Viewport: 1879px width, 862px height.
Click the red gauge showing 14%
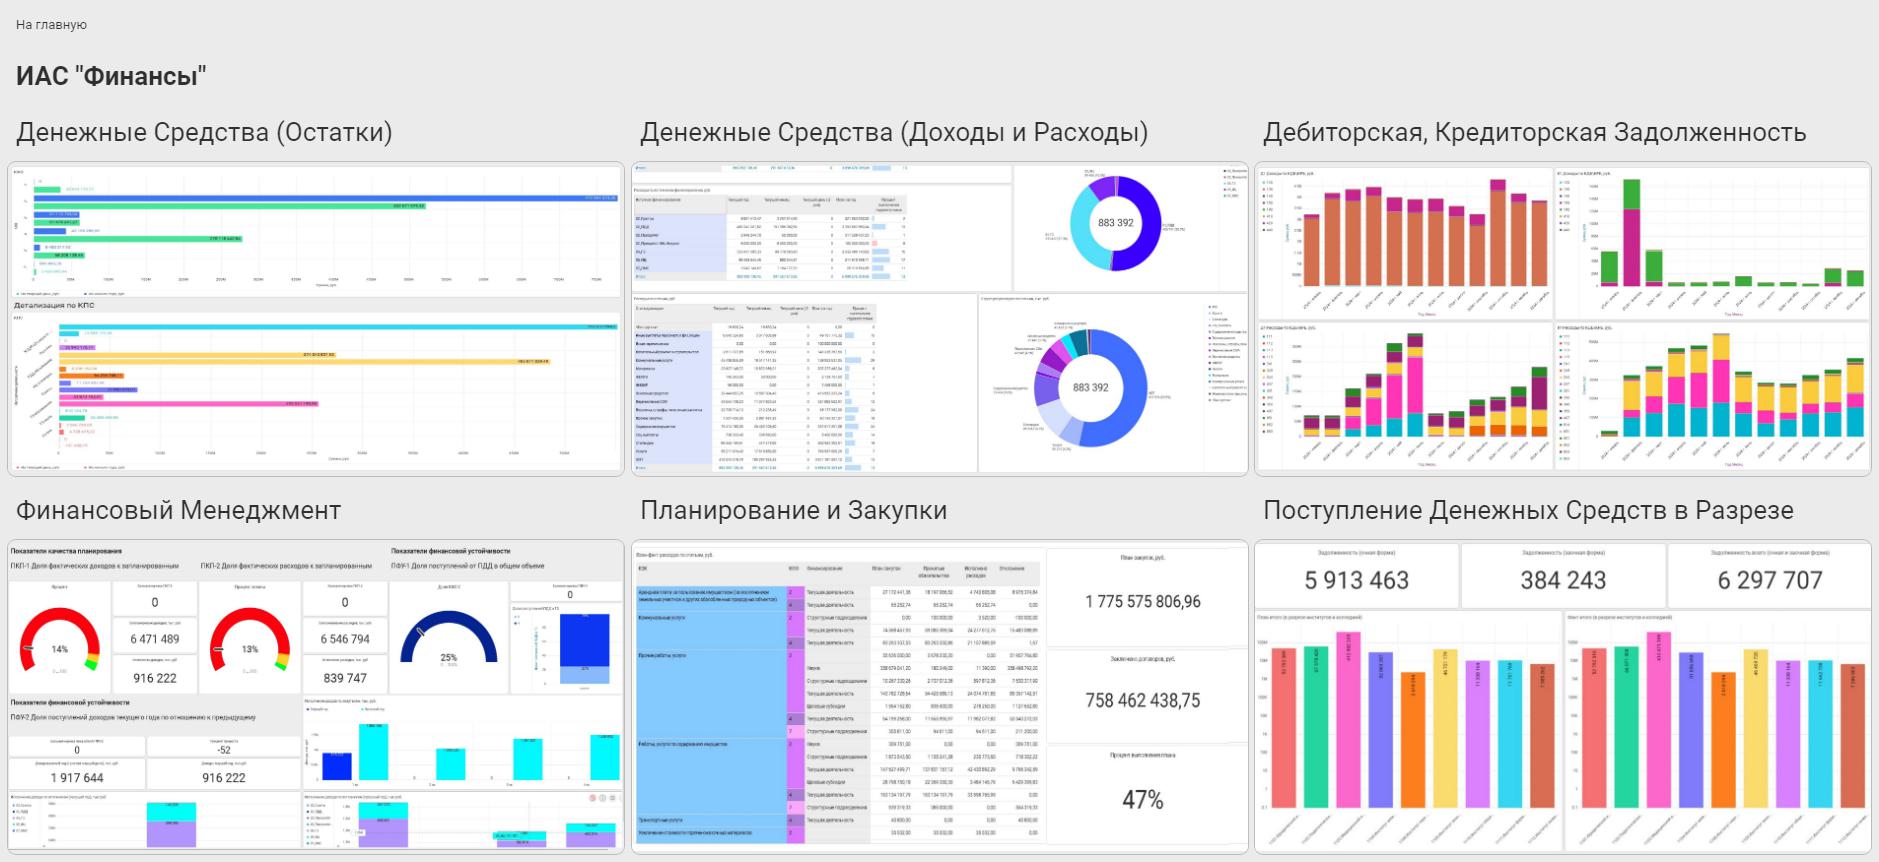[x=60, y=640]
